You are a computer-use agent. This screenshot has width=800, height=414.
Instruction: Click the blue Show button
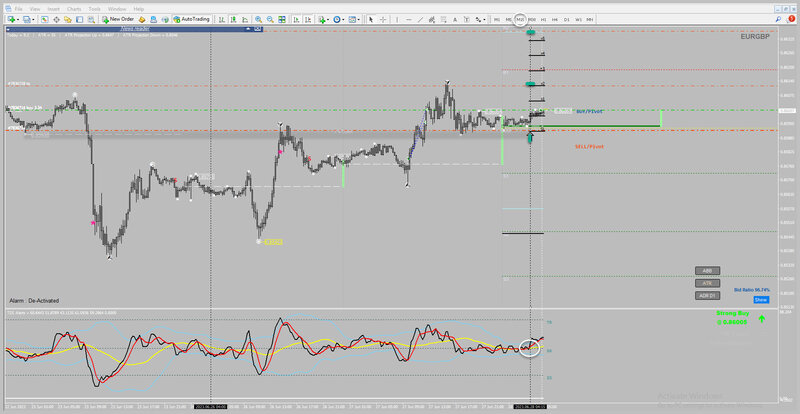(761, 300)
